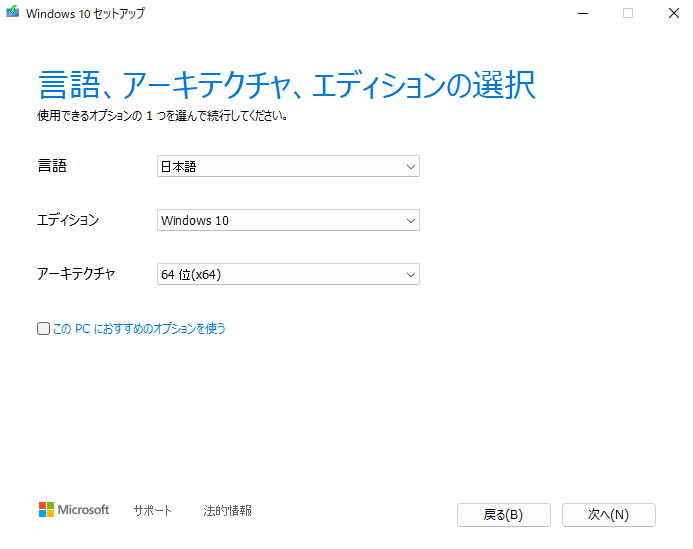Close the Windows 10 setup window

coord(674,13)
